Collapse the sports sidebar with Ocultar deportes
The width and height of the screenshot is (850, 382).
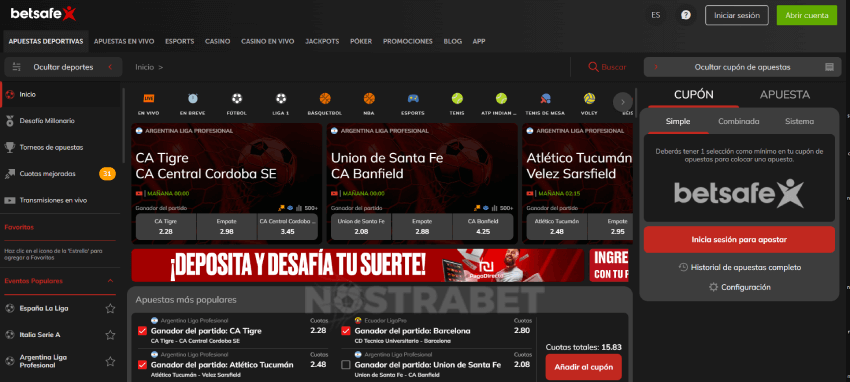point(62,67)
